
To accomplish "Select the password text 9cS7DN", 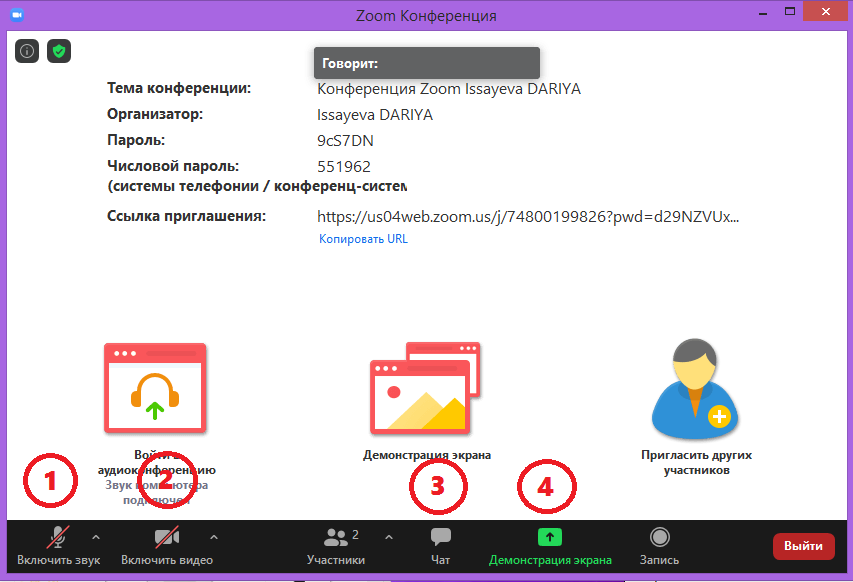I will pyautogui.click(x=345, y=141).
